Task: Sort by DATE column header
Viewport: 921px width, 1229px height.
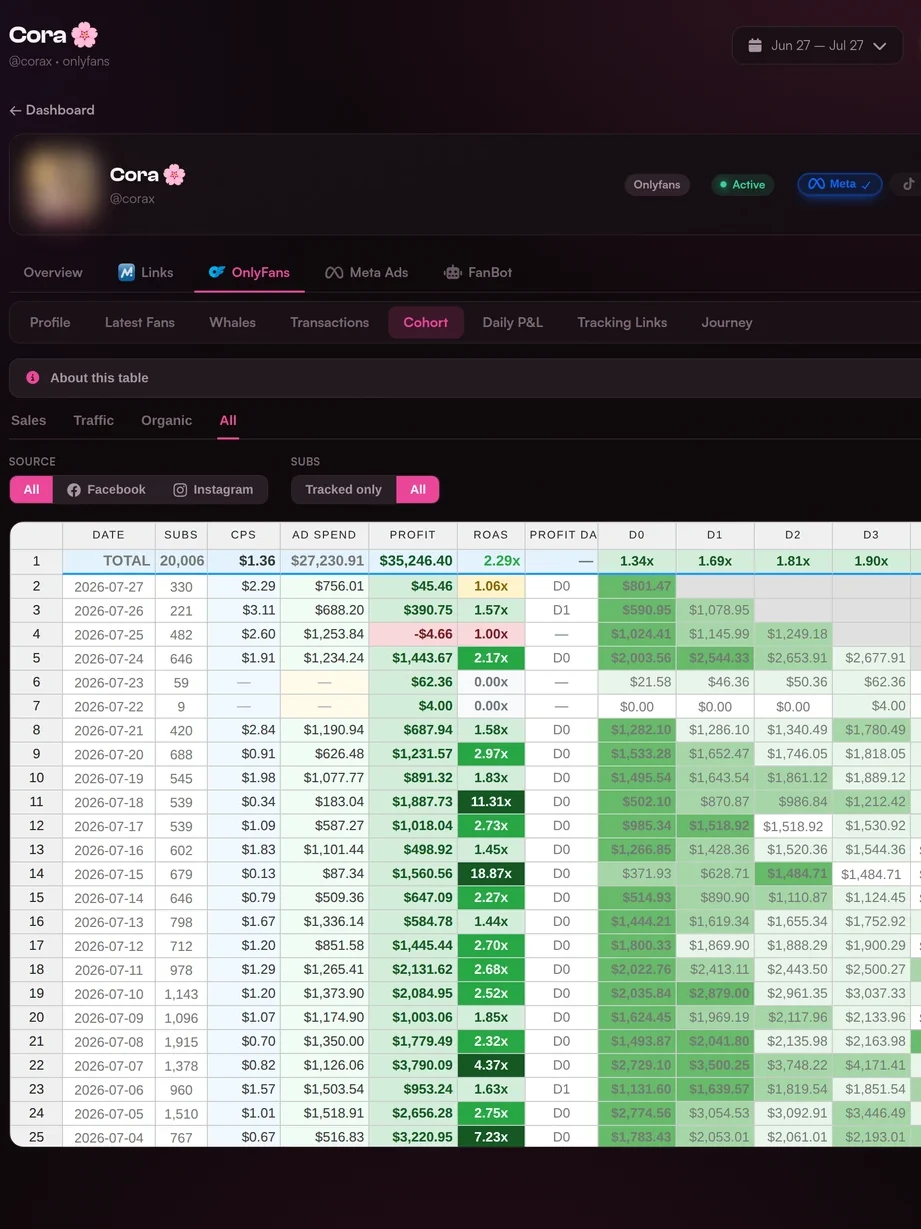Action: 109,535
